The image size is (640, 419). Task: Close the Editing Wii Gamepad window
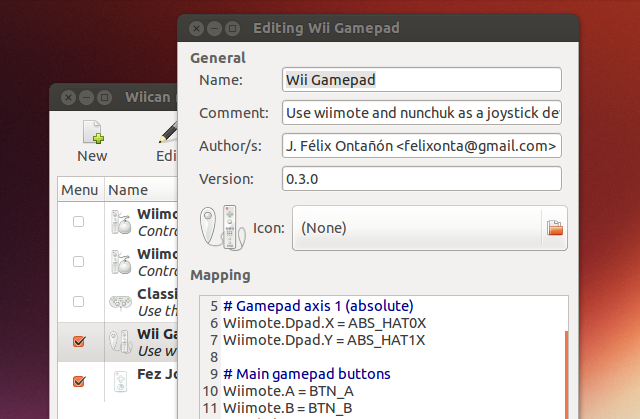[x=196, y=29]
